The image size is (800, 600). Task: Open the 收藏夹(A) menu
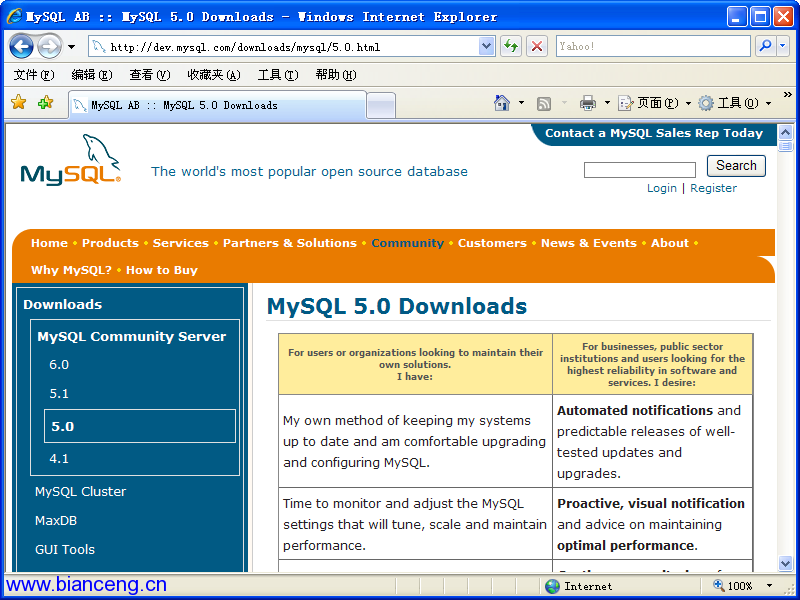click(214, 75)
